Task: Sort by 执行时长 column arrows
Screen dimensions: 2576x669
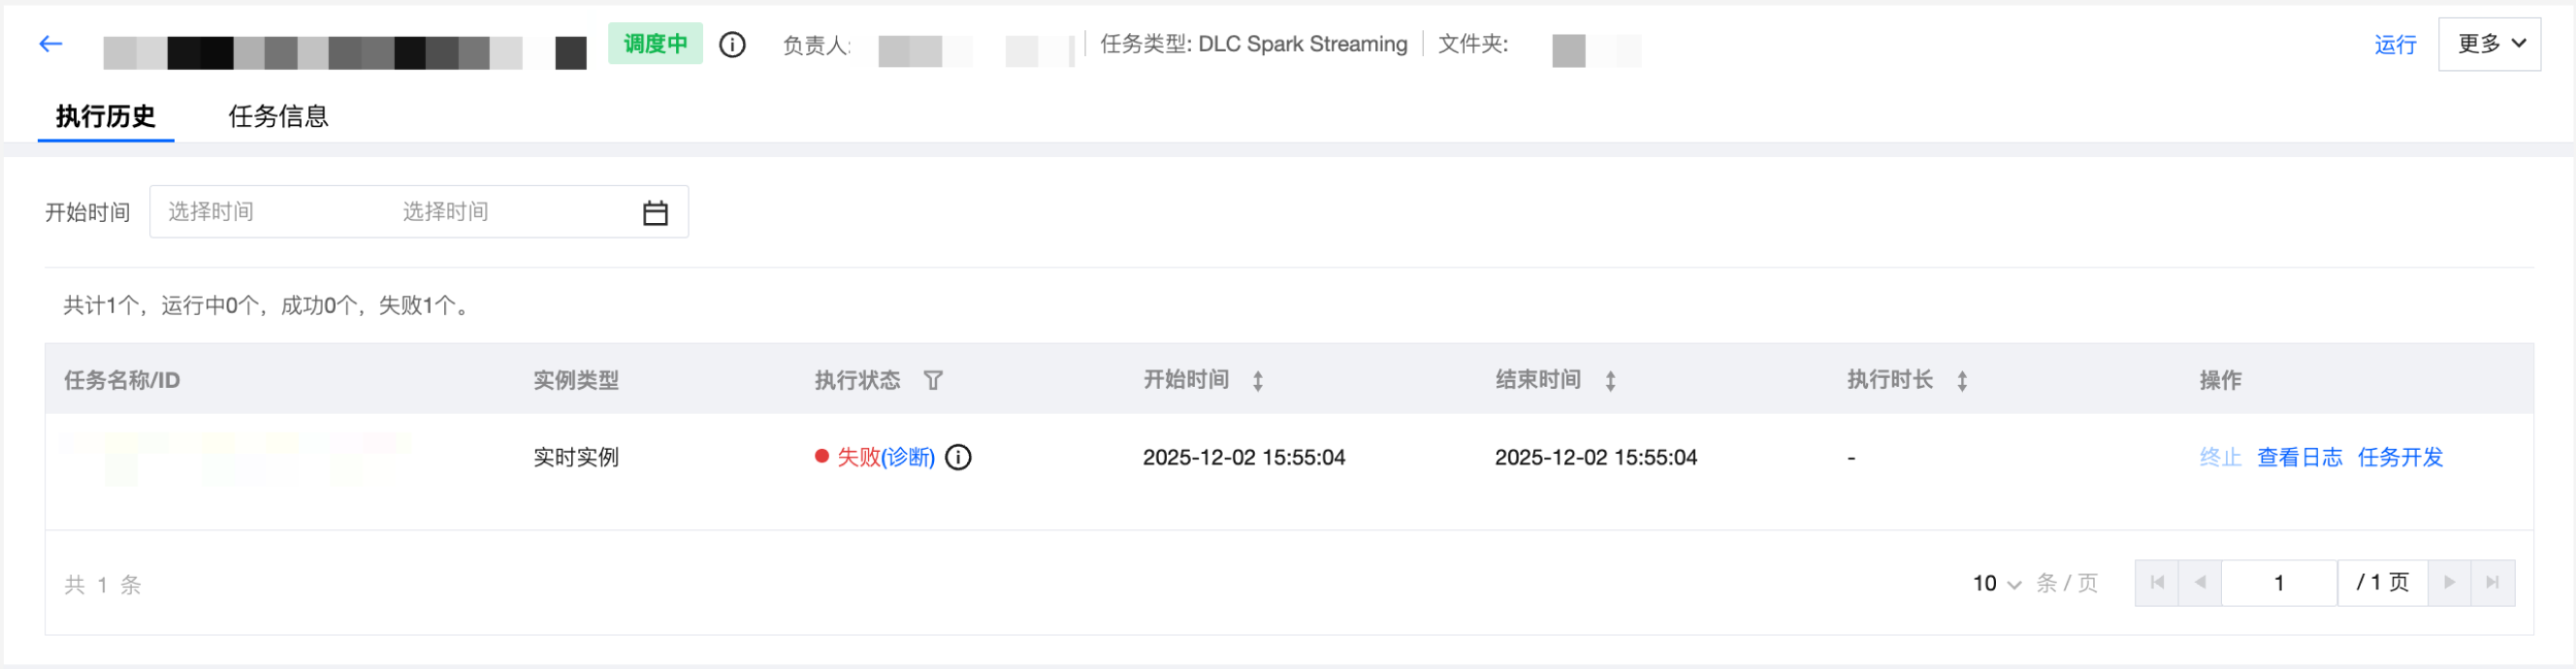Action: pyautogui.click(x=1962, y=381)
